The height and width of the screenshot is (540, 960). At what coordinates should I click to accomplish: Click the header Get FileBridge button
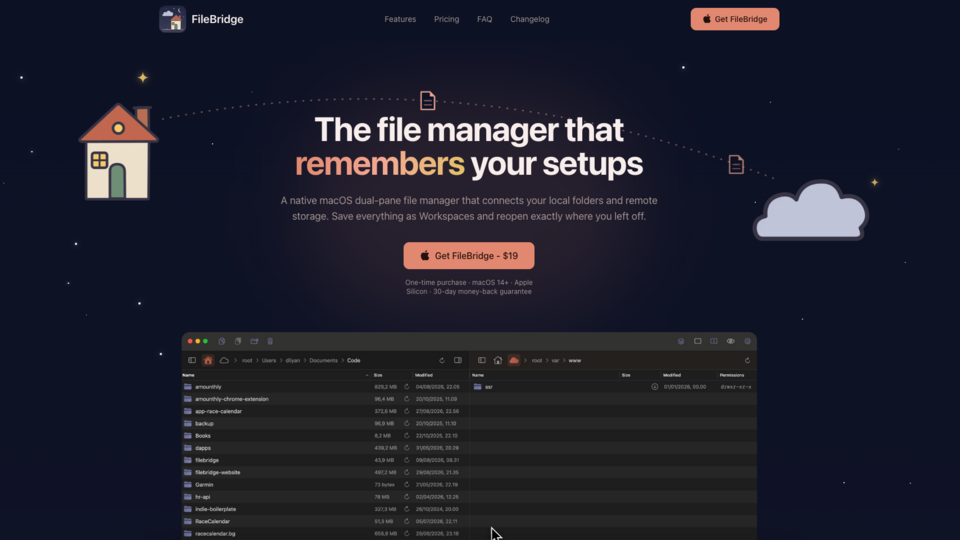coord(735,19)
